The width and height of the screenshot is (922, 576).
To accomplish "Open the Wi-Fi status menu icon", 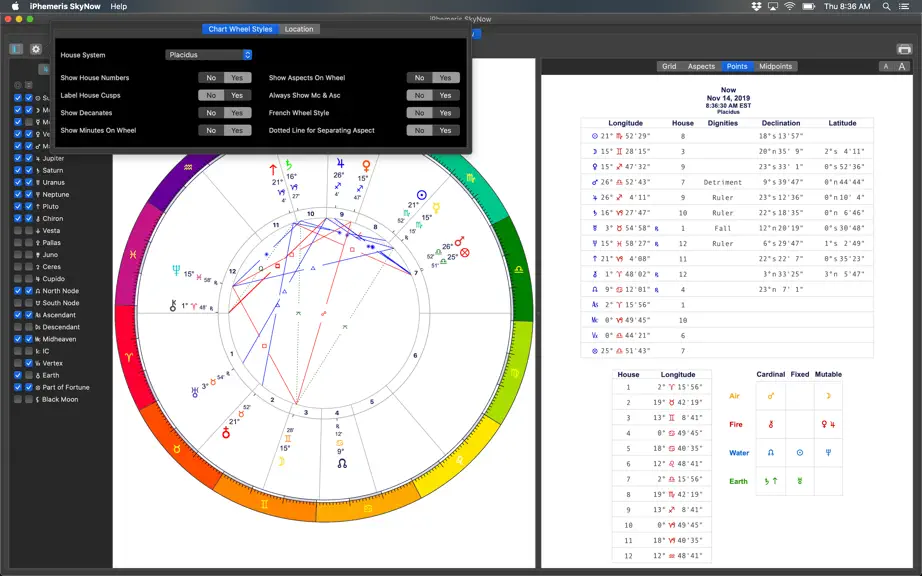I will click(790, 6).
